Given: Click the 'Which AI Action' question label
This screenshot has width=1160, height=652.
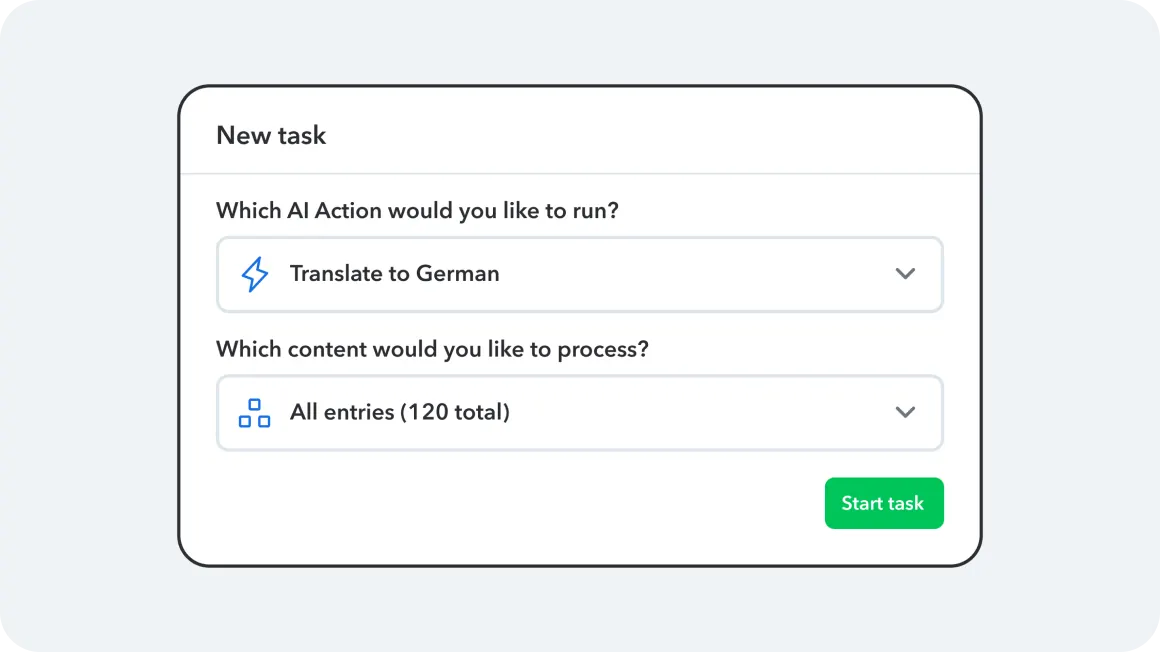Looking at the screenshot, I should point(417,211).
